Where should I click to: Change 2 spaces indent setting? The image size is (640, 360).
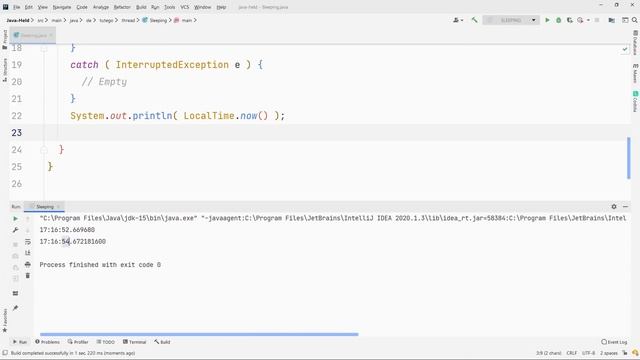[x=608, y=353]
